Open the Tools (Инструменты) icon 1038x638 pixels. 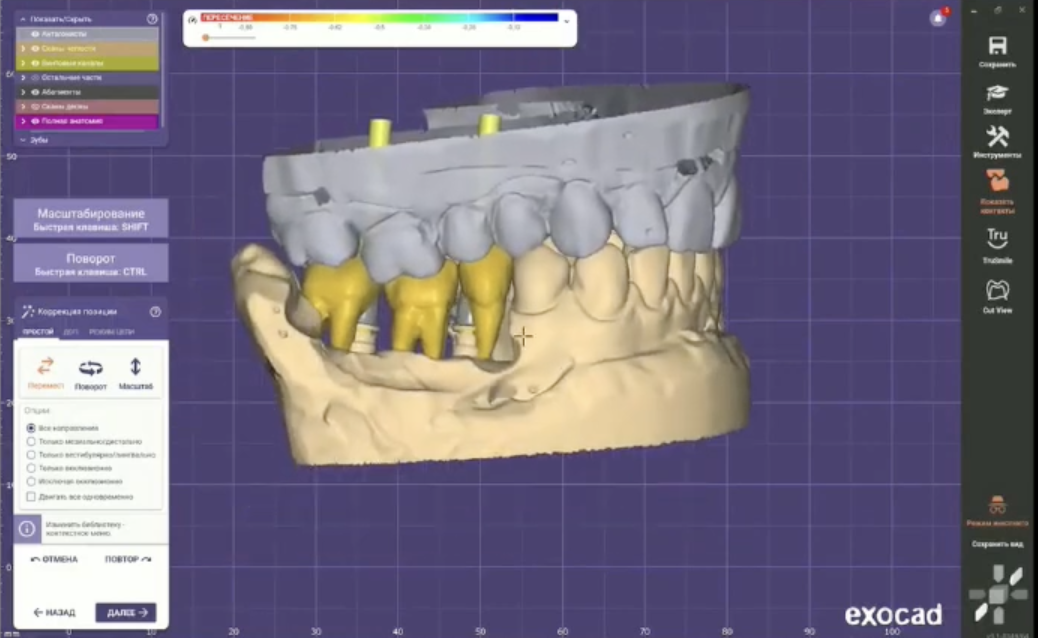997,136
